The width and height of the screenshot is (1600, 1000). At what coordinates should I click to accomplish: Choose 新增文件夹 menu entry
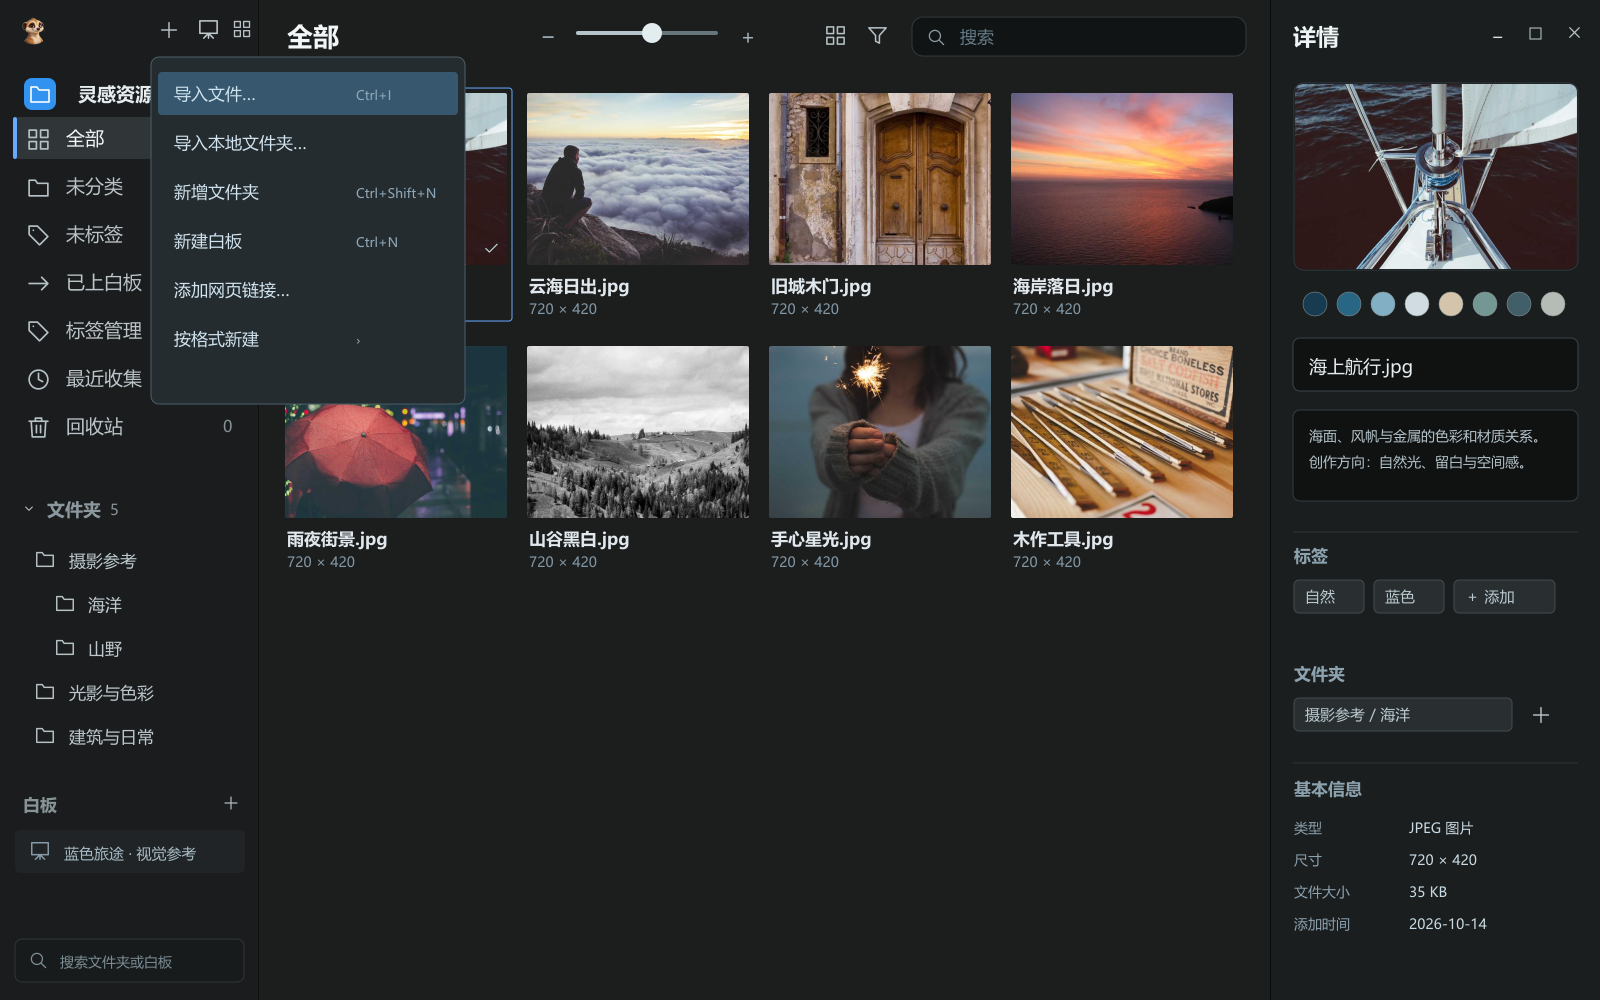[x=308, y=192]
